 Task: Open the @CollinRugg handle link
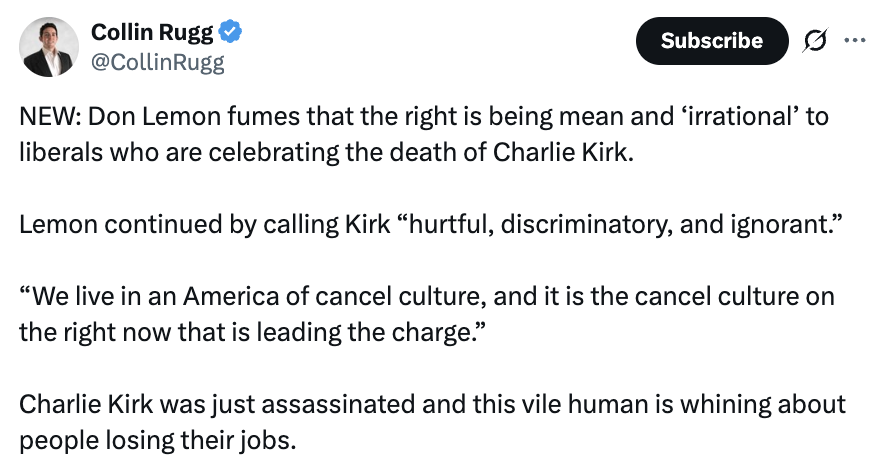(x=158, y=63)
